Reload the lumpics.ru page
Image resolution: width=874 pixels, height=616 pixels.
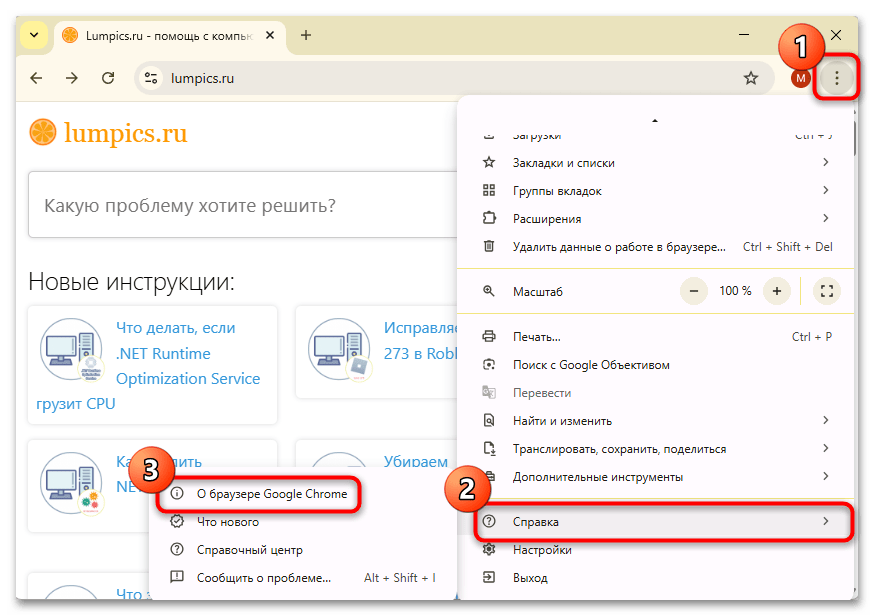click(108, 78)
